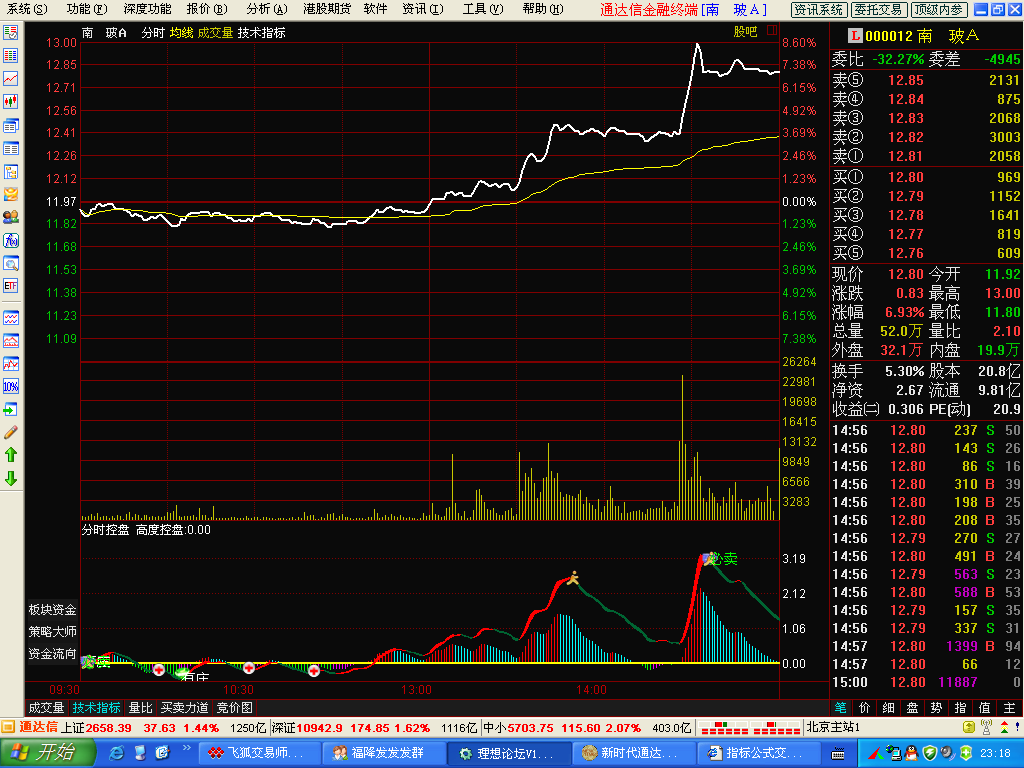This screenshot has width=1024, height=768.
Task: Click the first icon in the left toolbar
Action: (10, 32)
